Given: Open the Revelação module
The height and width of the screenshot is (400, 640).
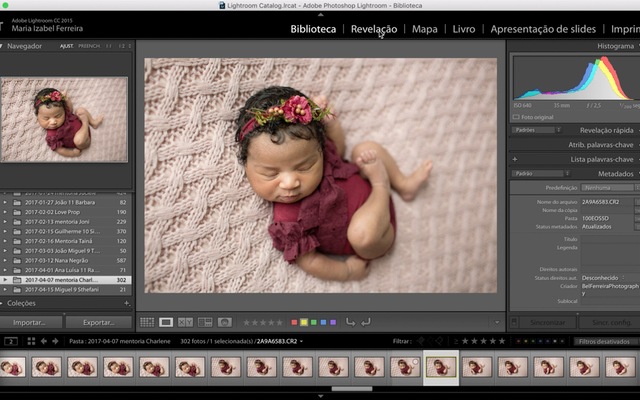Looking at the screenshot, I should (x=374, y=29).
